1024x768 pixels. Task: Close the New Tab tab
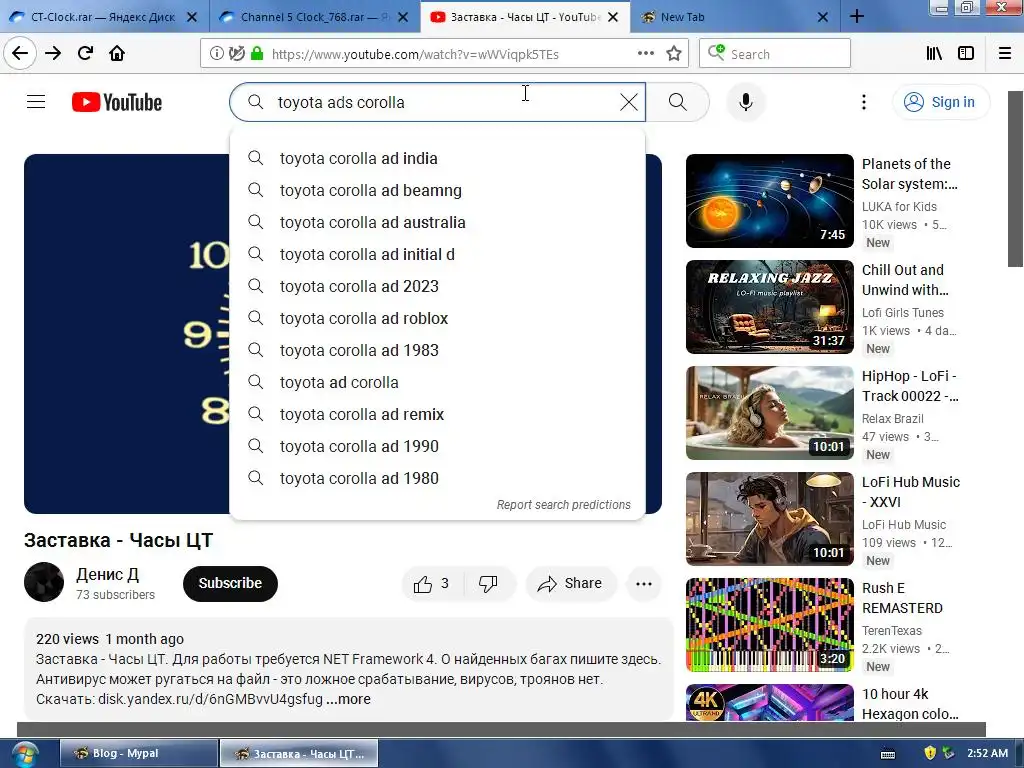[823, 17]
